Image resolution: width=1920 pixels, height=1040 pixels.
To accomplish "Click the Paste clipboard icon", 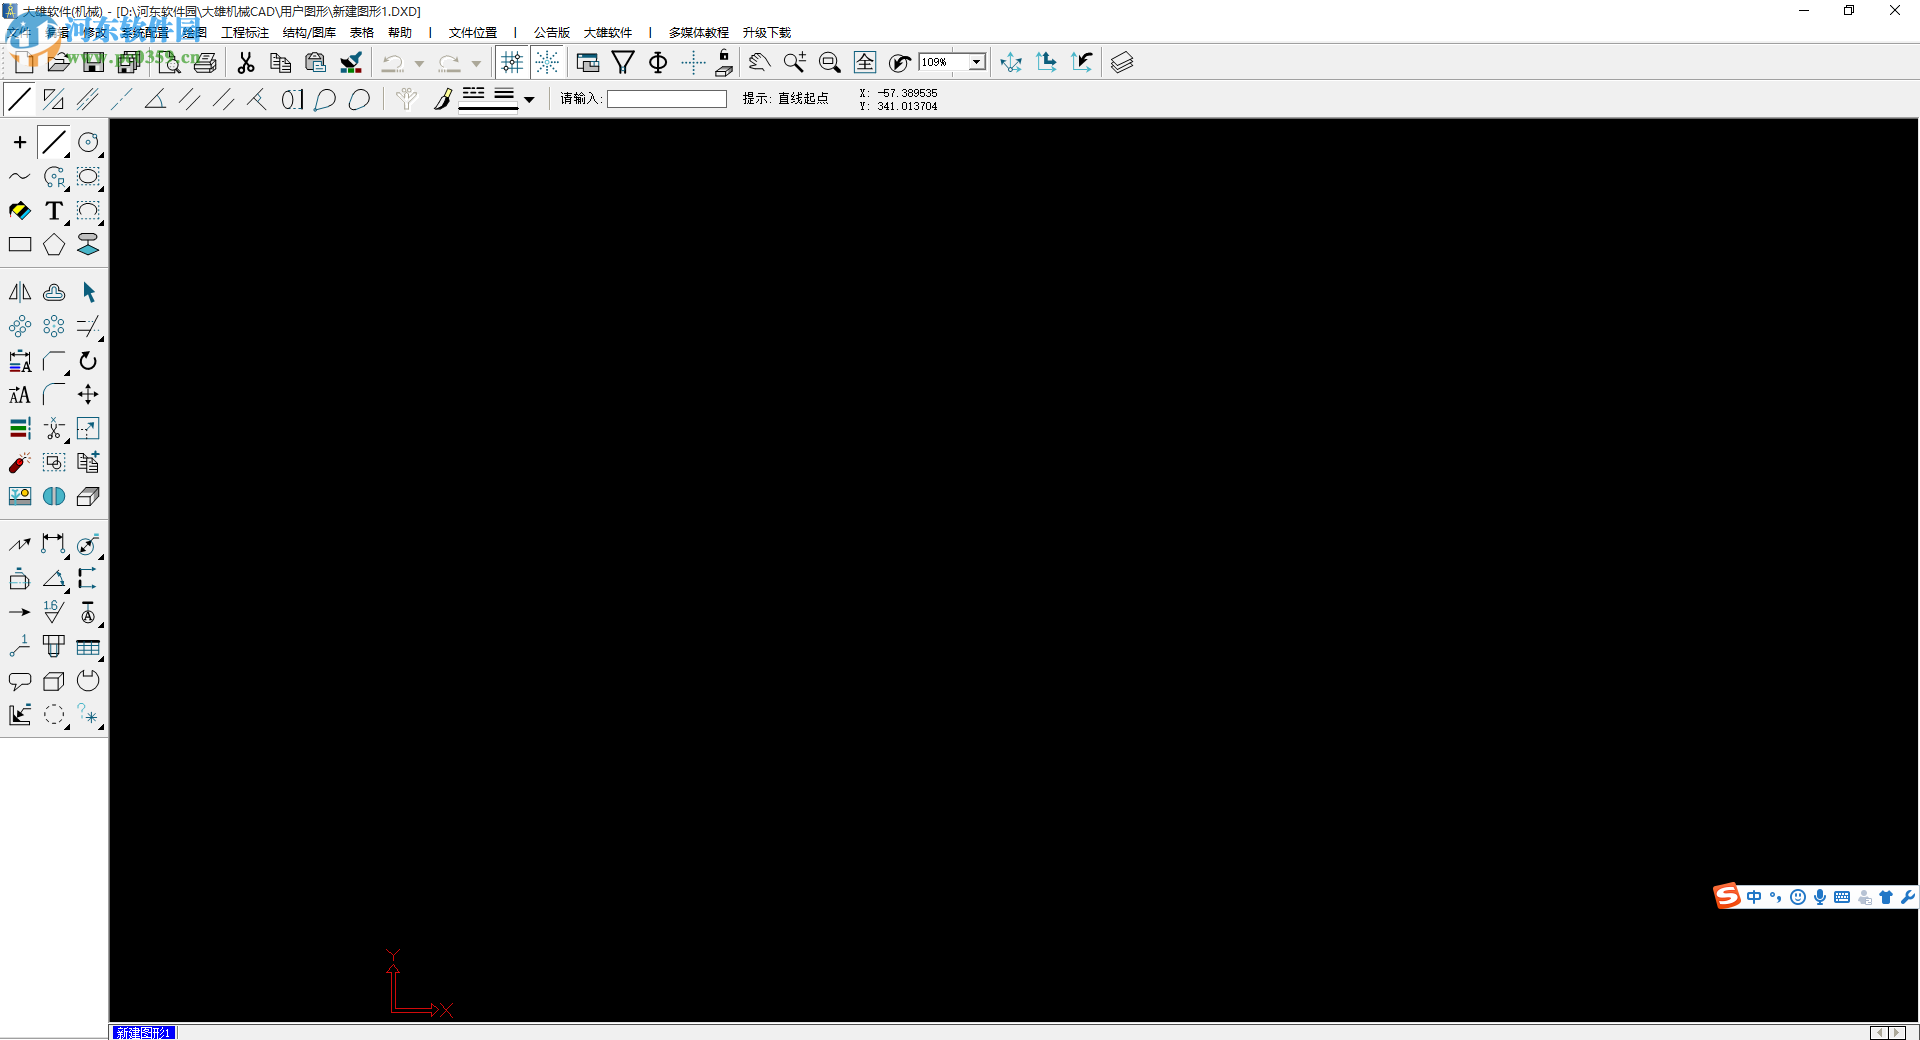I will coord(316,62).
